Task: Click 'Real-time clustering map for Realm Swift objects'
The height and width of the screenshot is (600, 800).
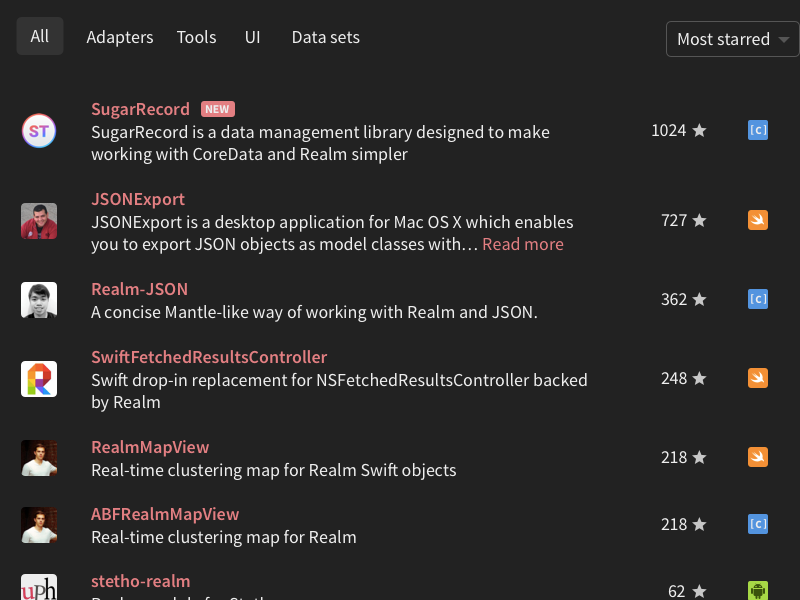Action: click(x=274, y=470)
